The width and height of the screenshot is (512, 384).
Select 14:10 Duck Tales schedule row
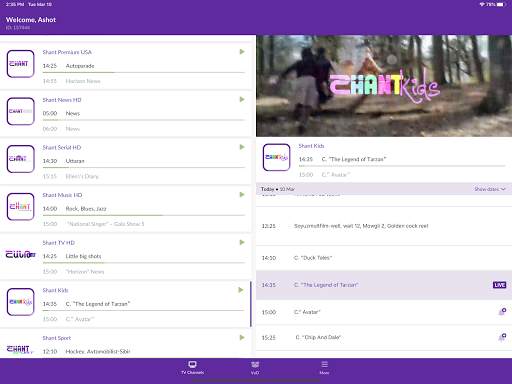(x=384, y=258)
